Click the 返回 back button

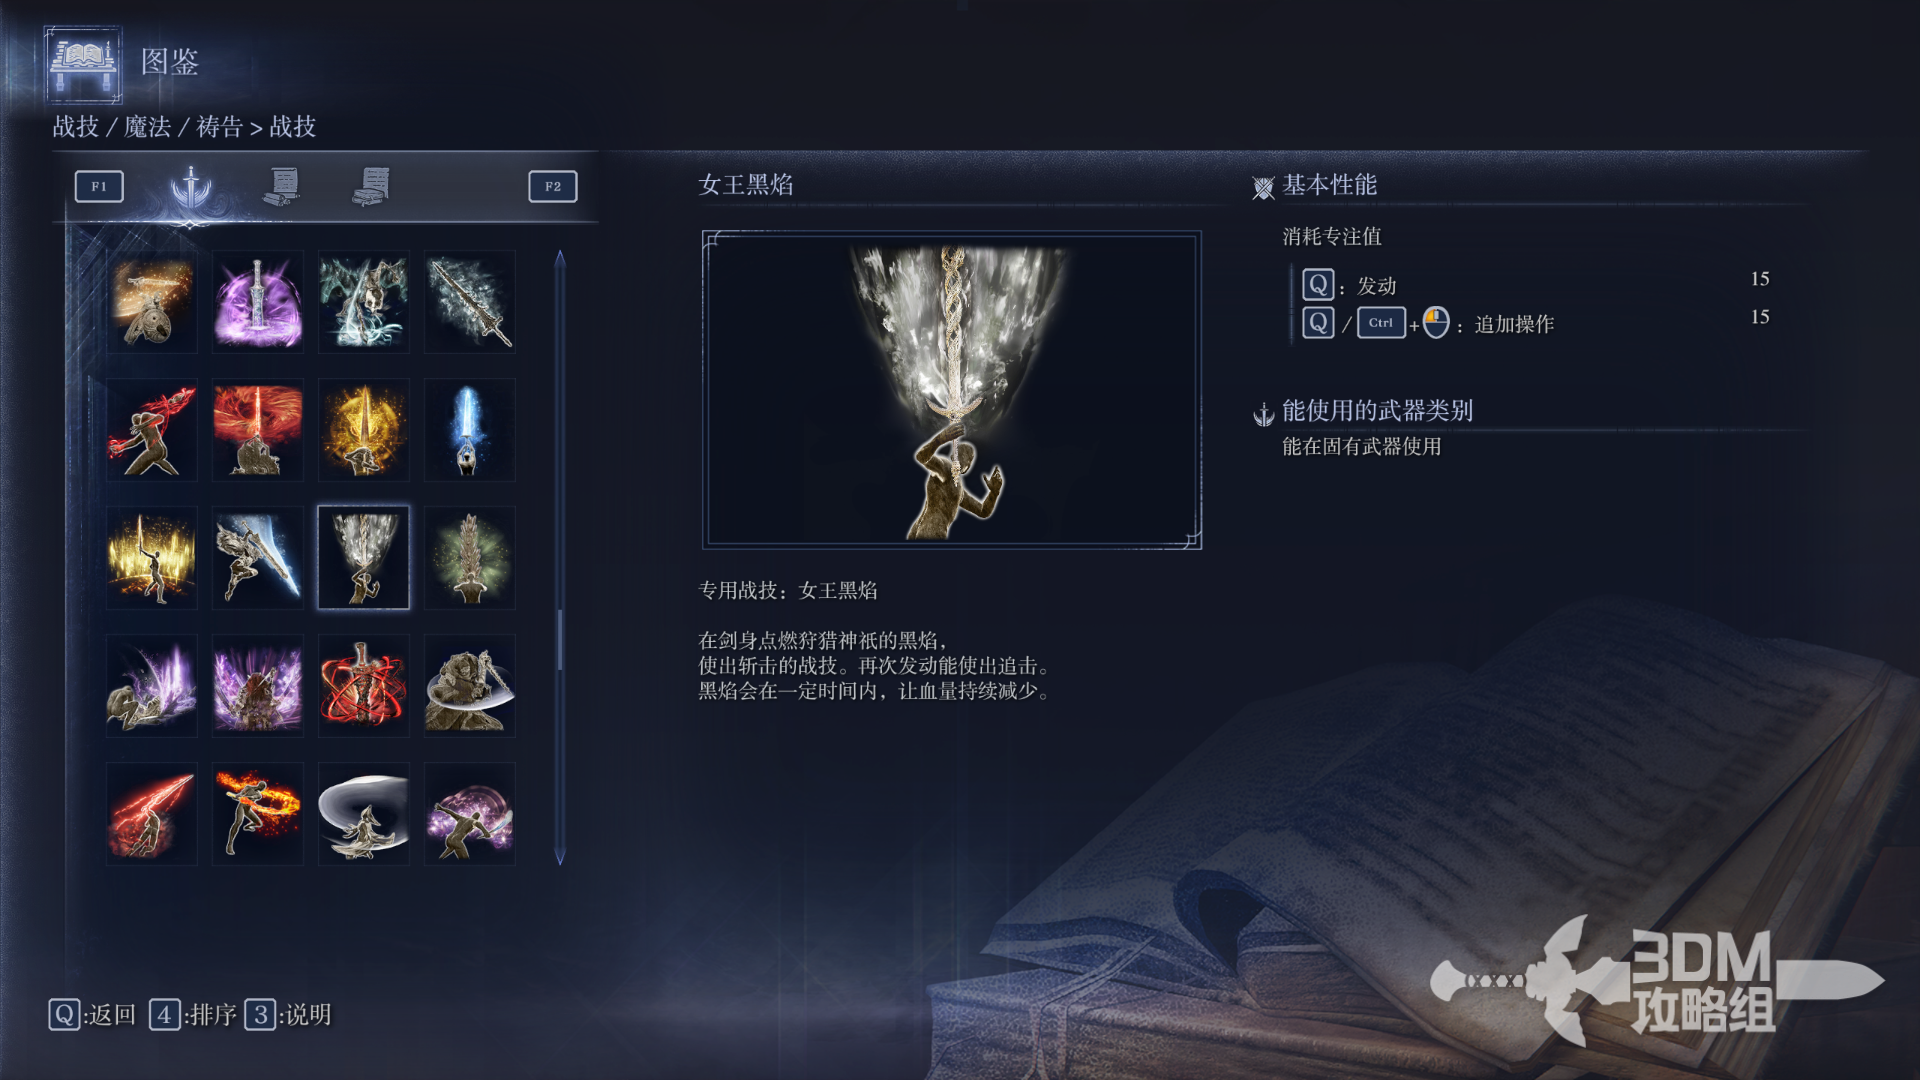click(92, 1015)
